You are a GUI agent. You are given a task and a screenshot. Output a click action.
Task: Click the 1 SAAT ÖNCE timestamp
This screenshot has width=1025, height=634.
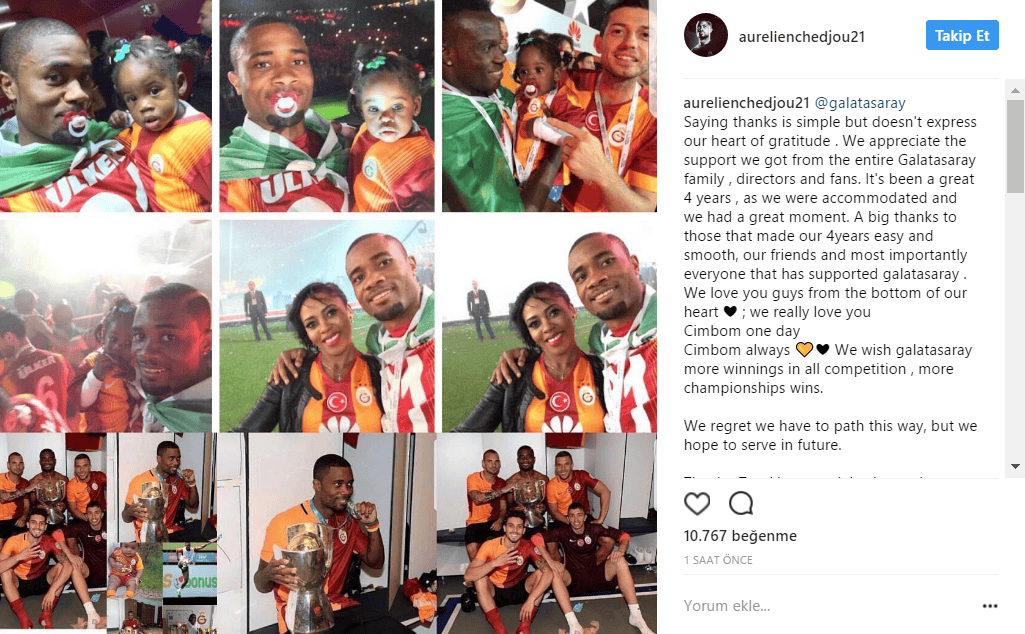point(718,560)
